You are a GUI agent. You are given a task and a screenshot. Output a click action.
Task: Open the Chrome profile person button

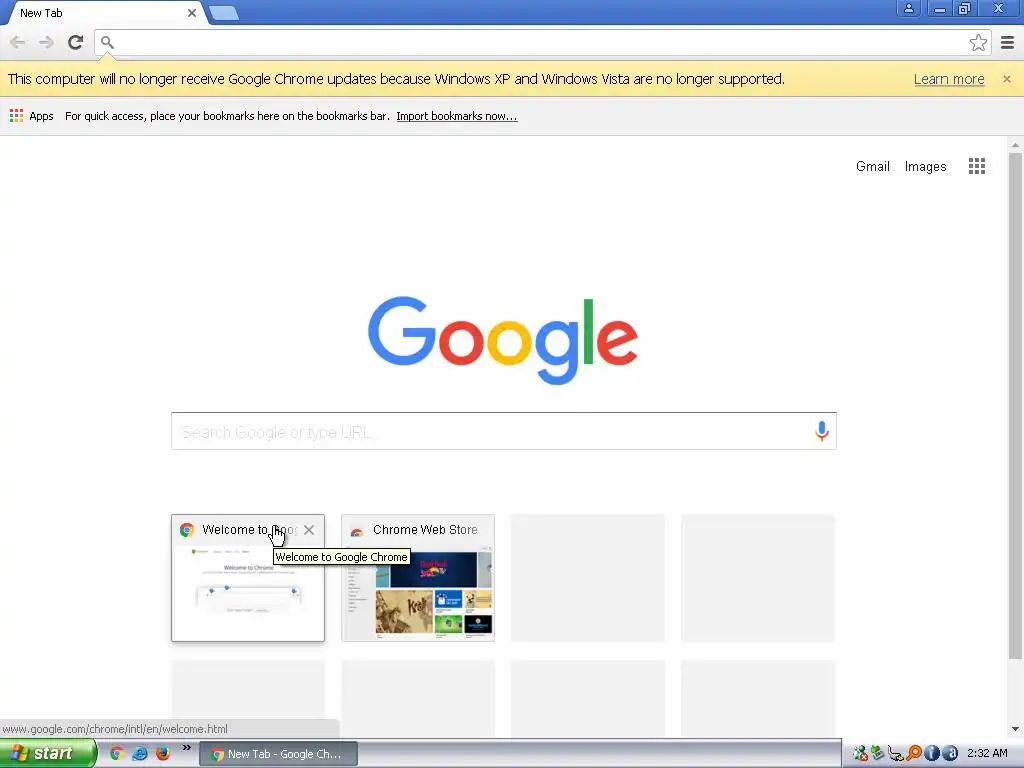coord(908,8)
